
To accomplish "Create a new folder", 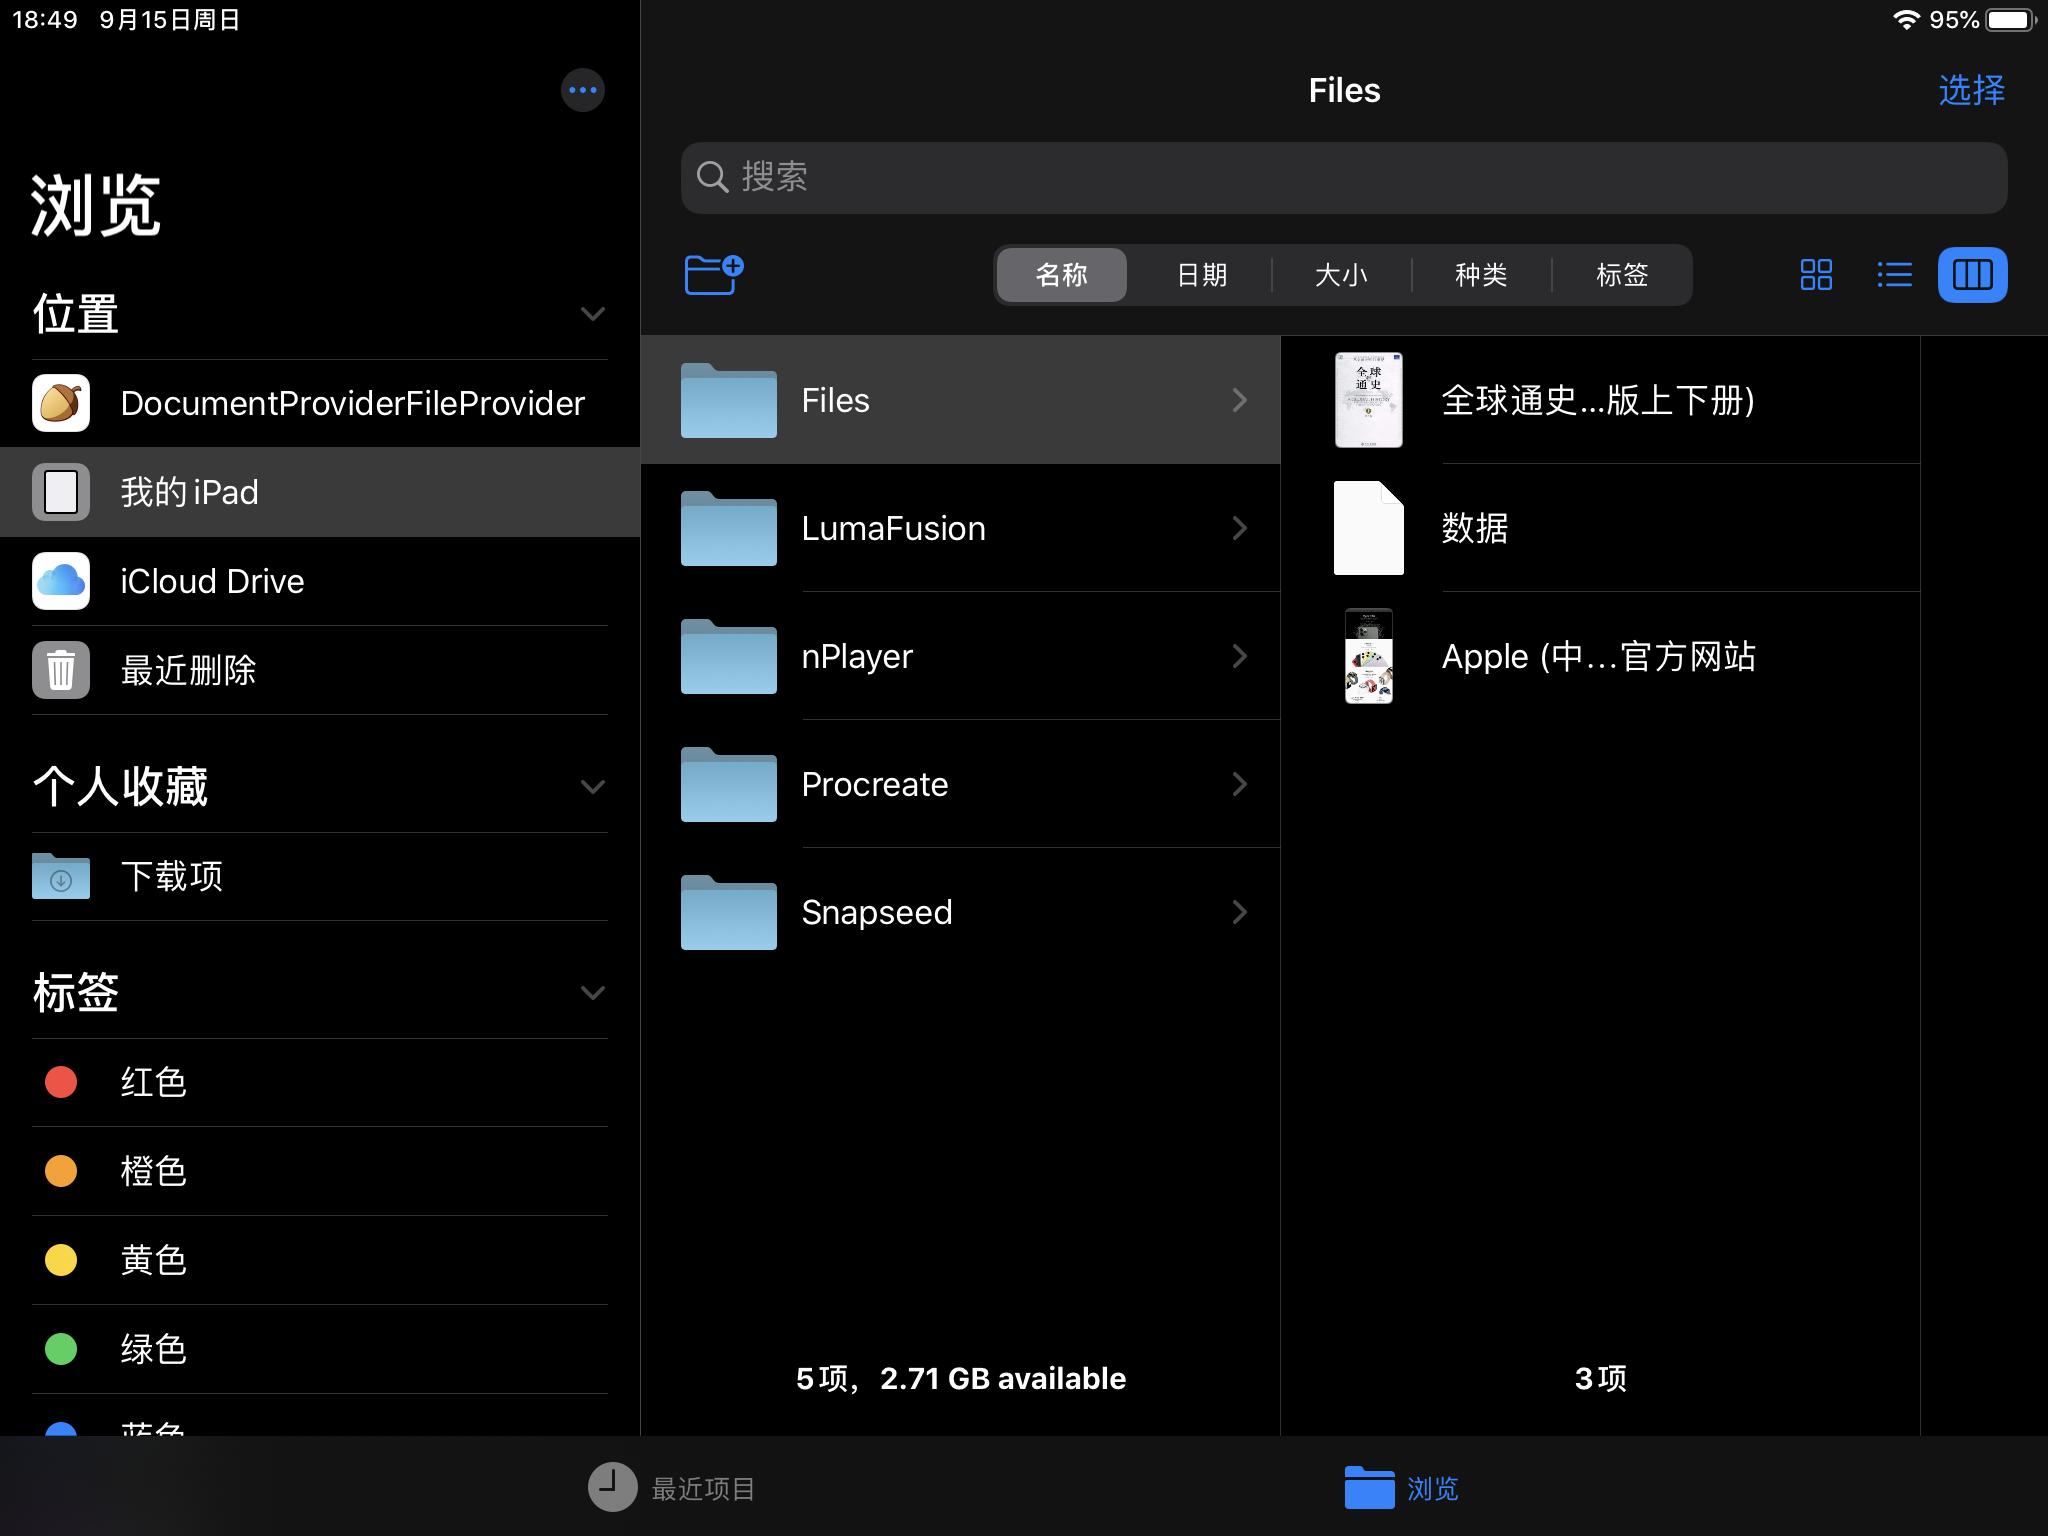I will [713, 275].
